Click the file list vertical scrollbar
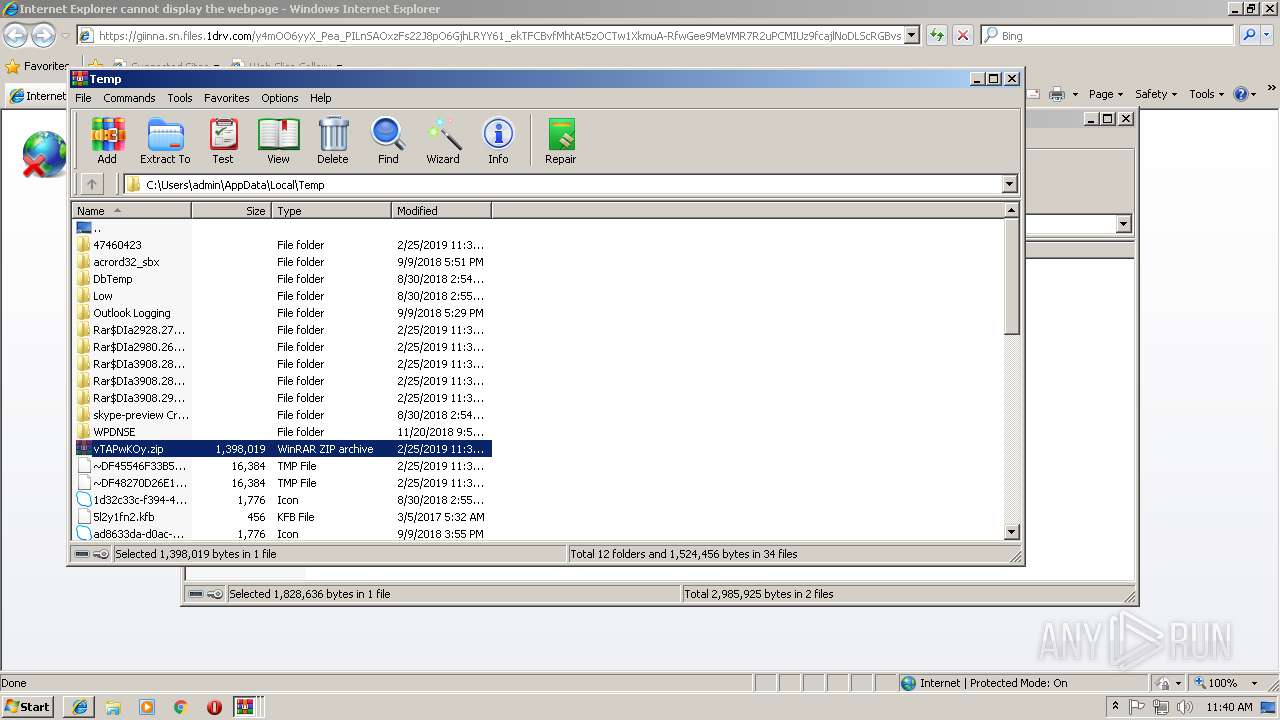The width and height of the screenshot is (1280, 720). point(1011,372)
